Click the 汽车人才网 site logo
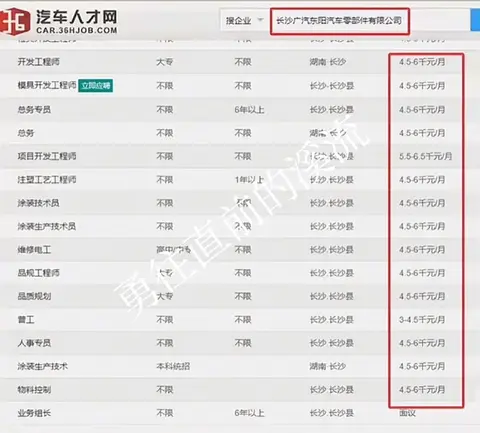The image size is (480, 433). click(x=59, y=21)
